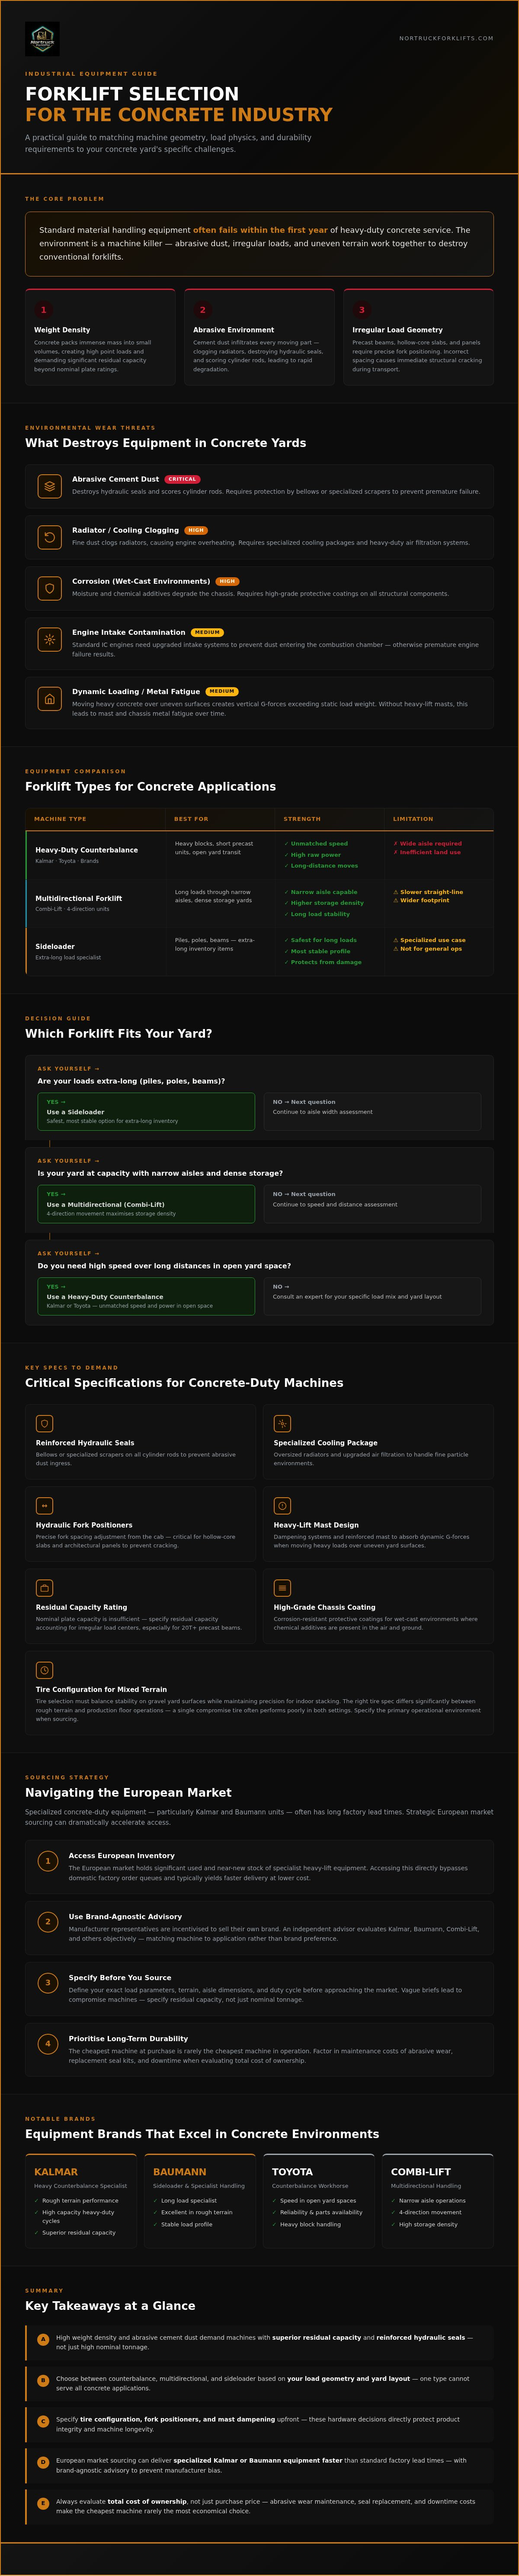
Task: Click 'Are your loads extra-long' question text
Action: point(131,1081)
